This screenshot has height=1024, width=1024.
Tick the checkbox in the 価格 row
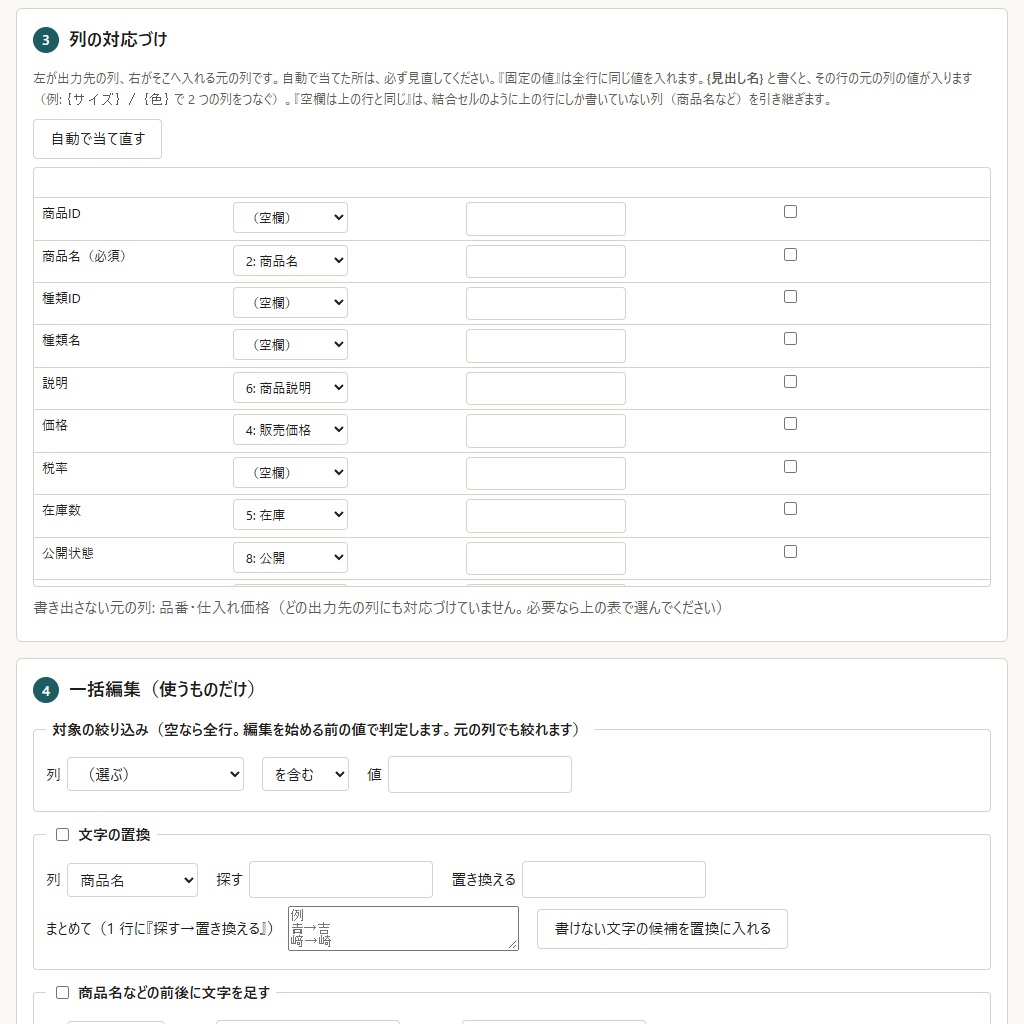click(790, 423)
